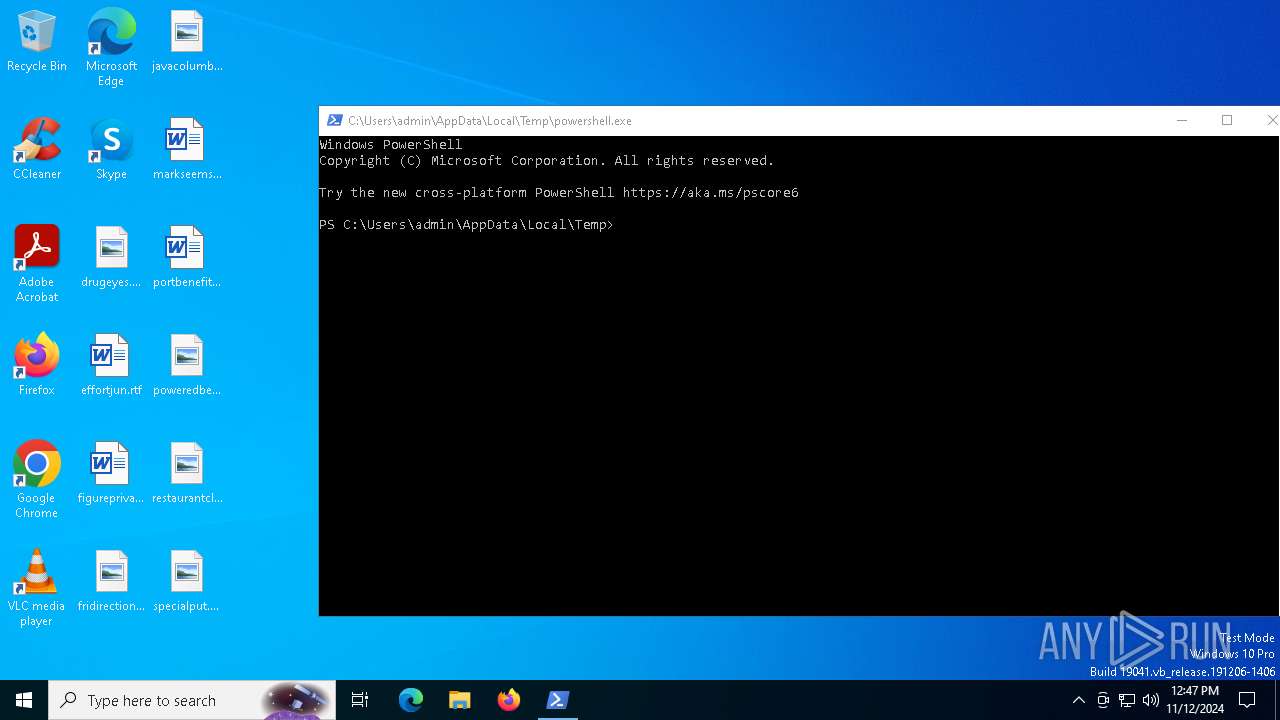The width and height of the screenshot is (1280, 720).
Task: Open Task View from the taskbar
Action: point(360,700)
